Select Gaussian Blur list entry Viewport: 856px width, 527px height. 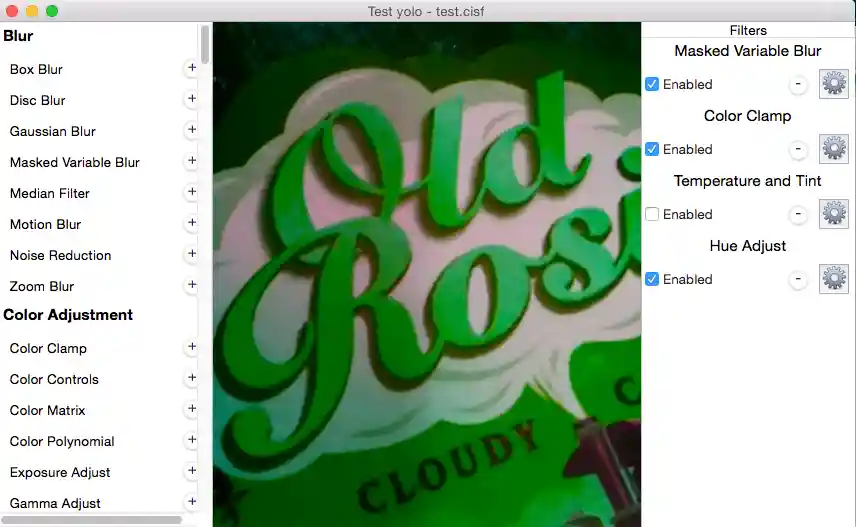point(53,132)
